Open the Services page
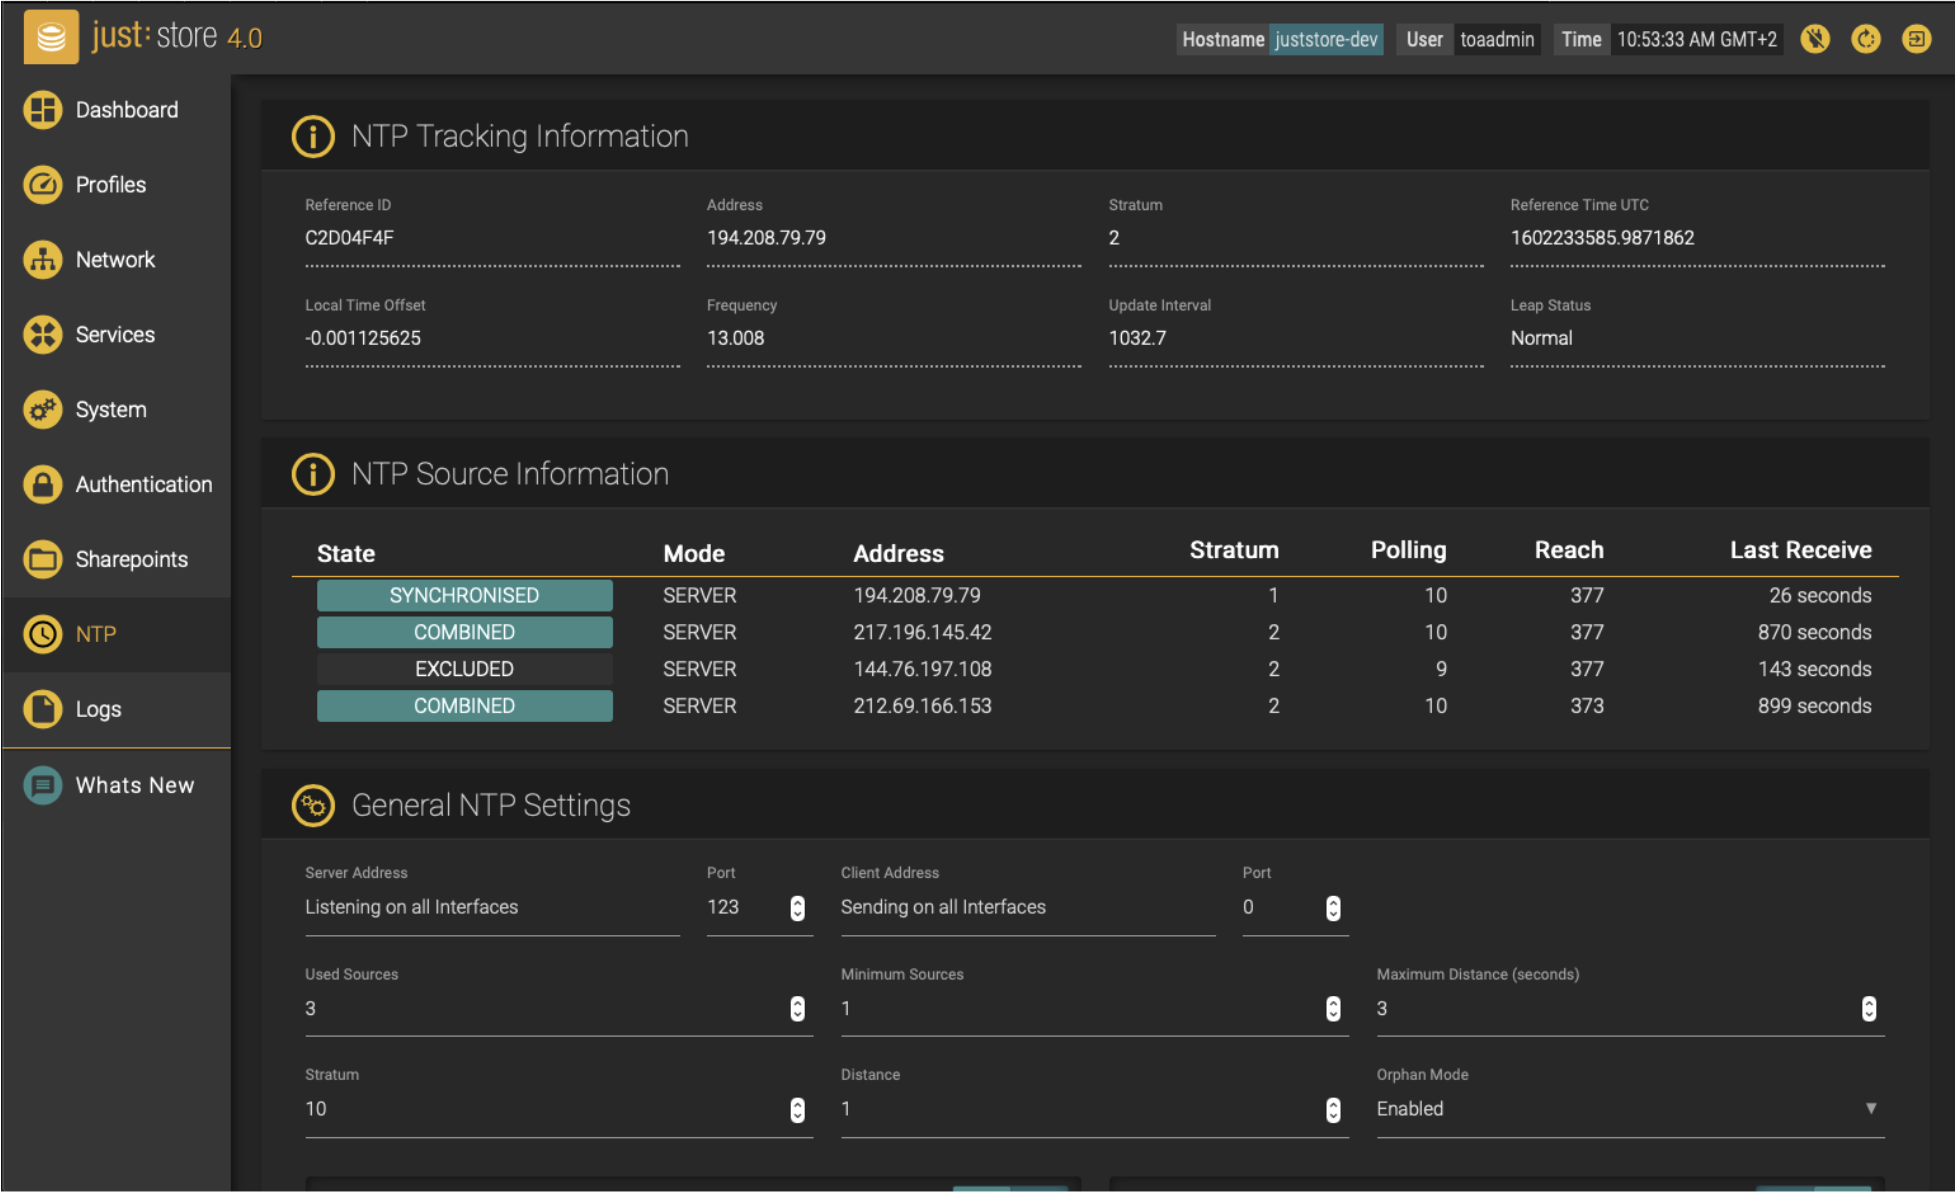Viewport: 1958px width, 1192px height. pyautogui.click(x=116, y=335)
